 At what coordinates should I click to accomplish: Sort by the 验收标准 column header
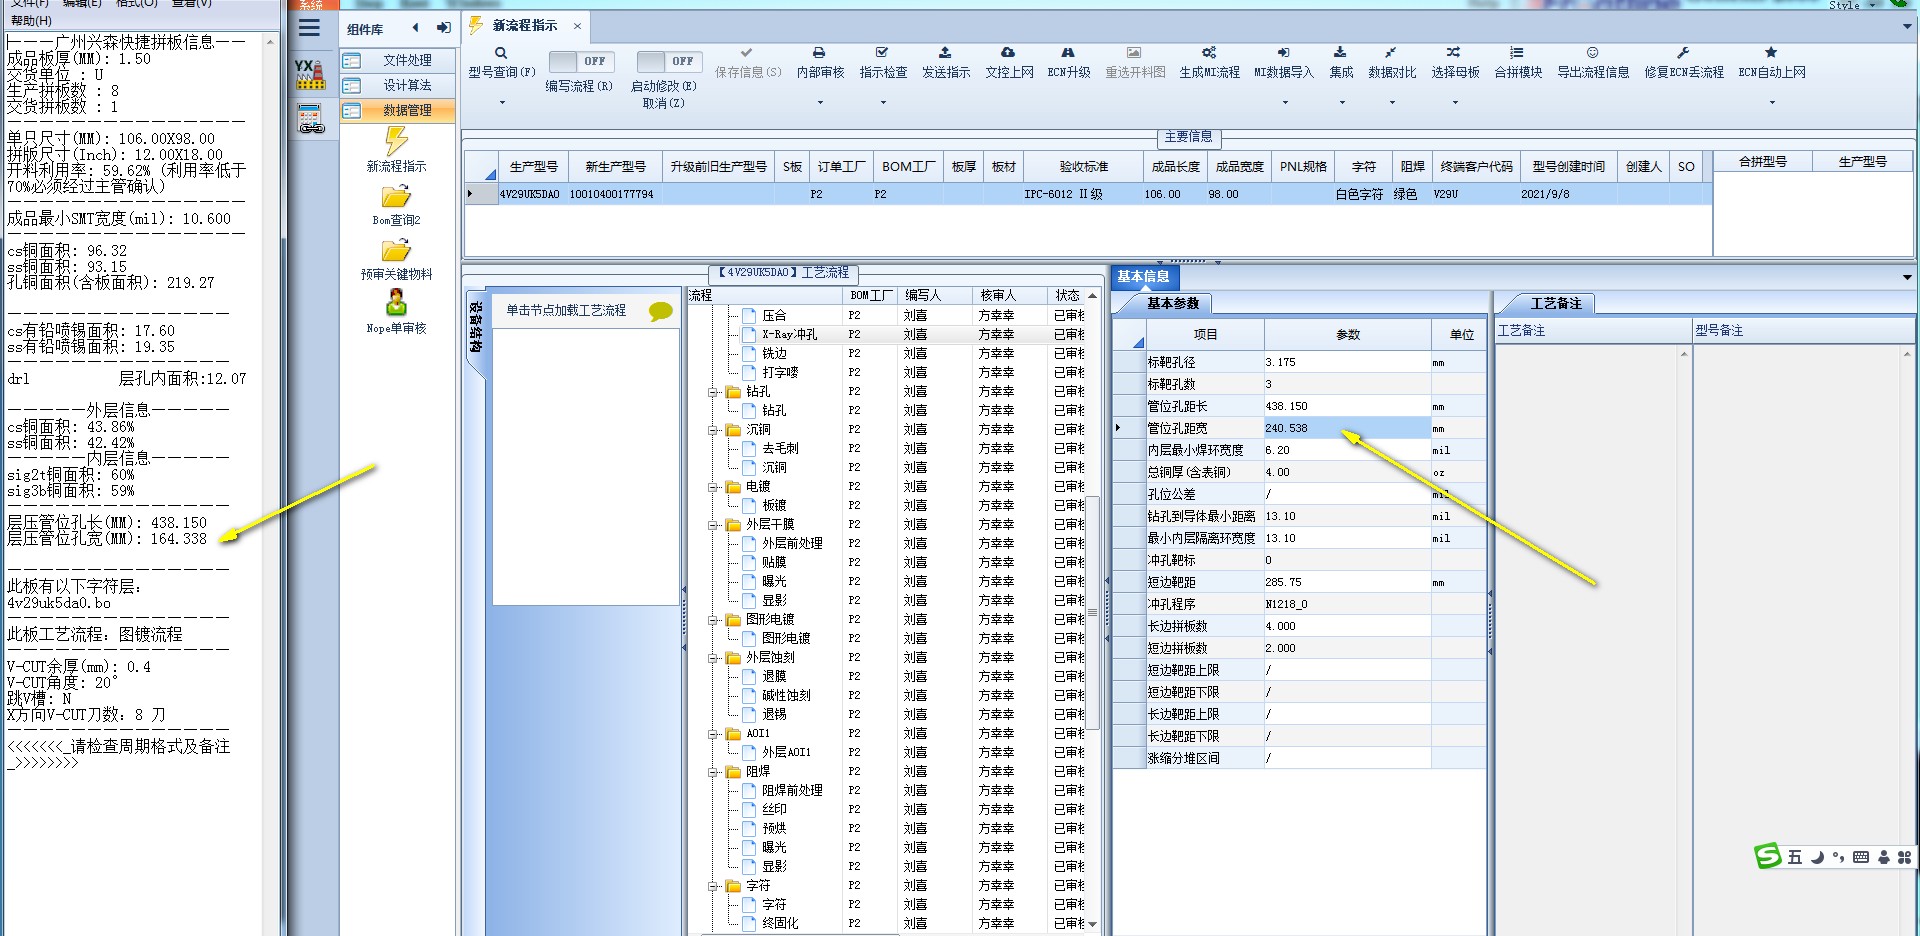[1084, 167]
